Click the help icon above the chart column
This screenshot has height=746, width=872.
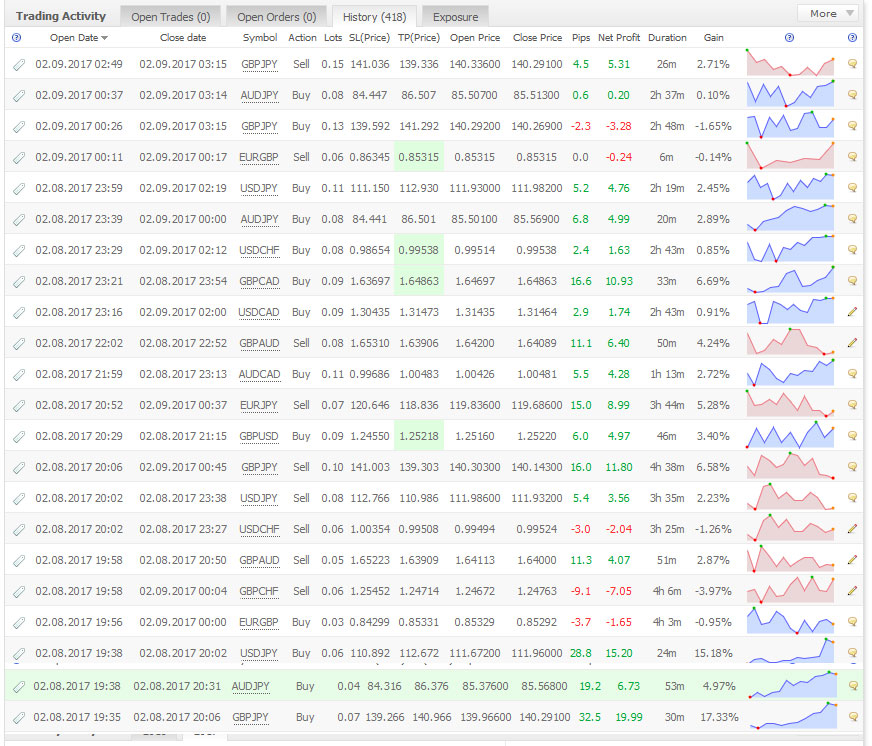click(x=789, y=37)
